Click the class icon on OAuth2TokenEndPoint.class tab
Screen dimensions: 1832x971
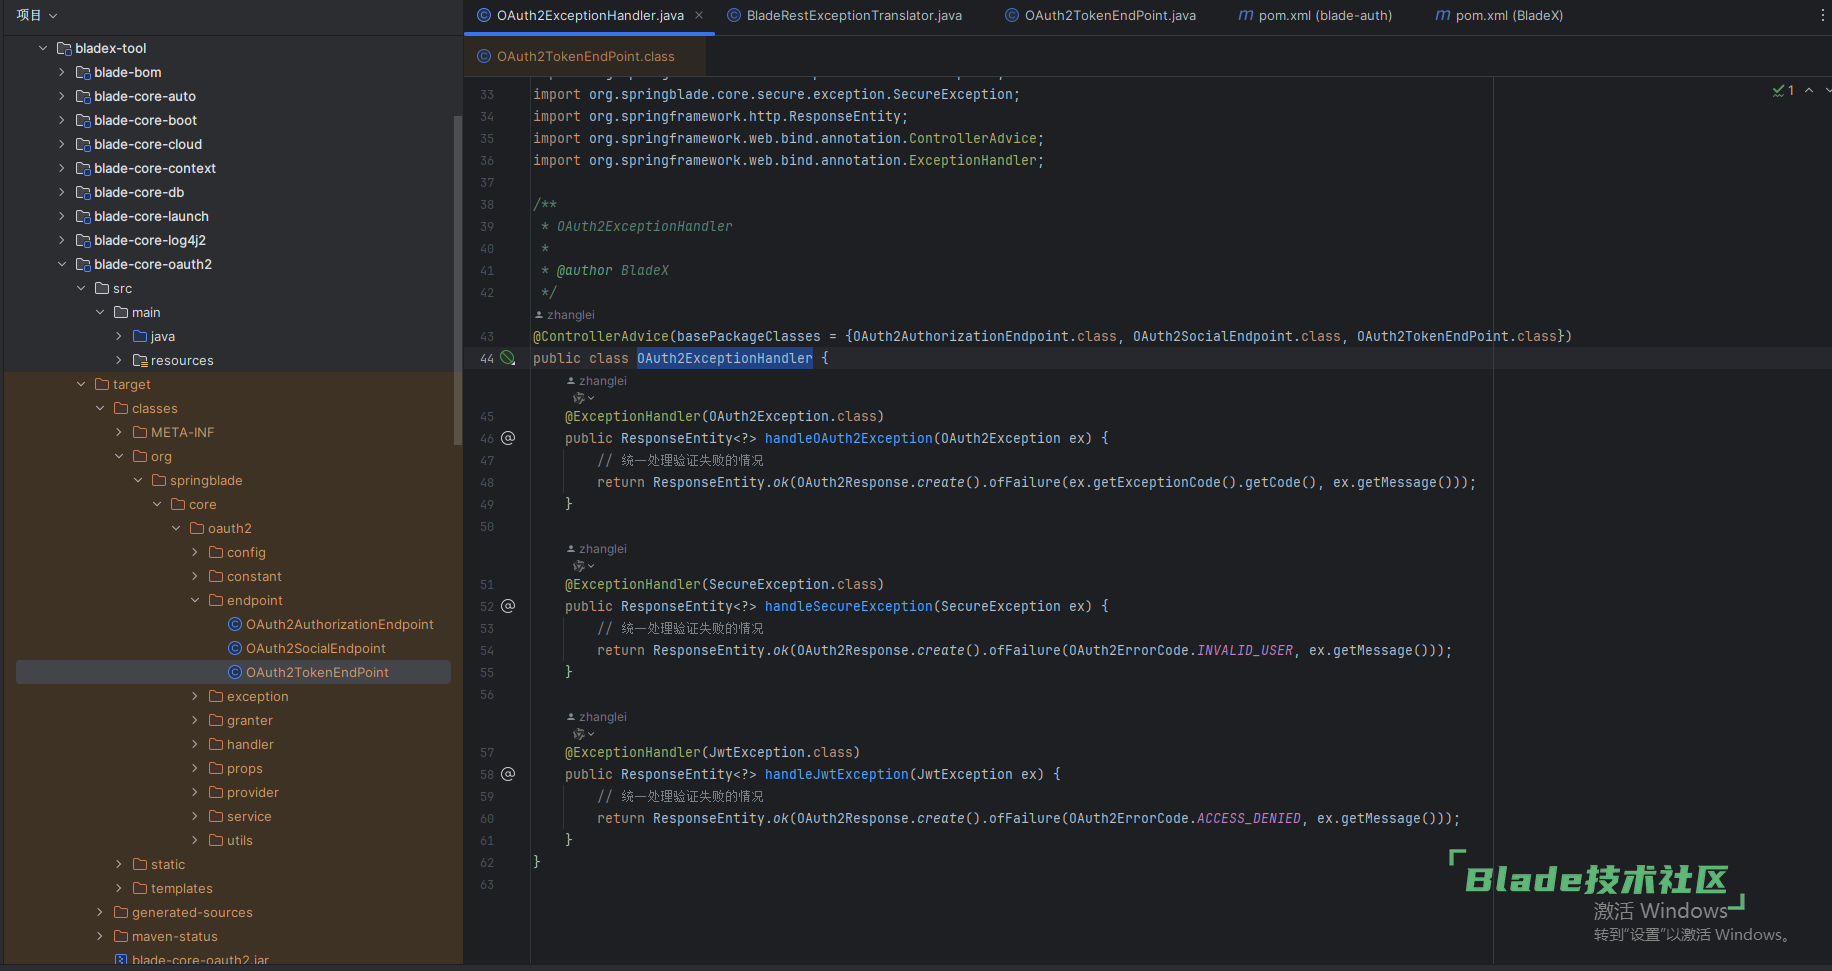(x=484, y=56)
